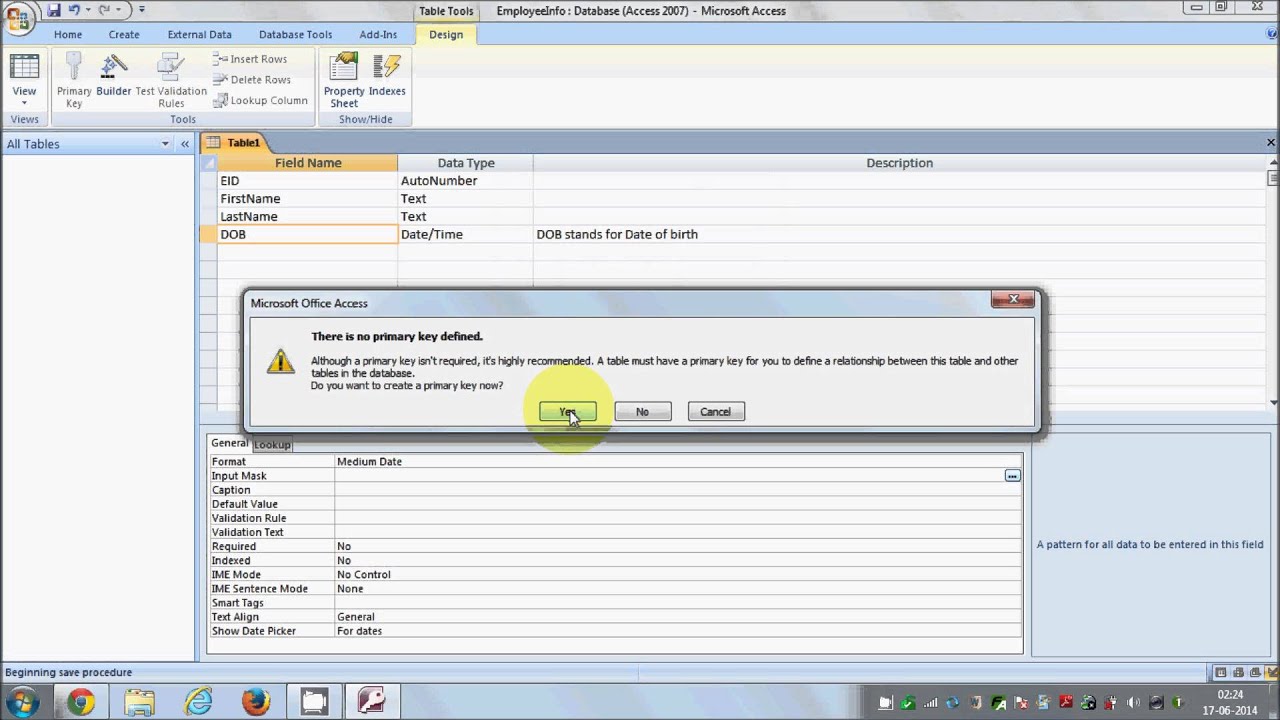The height and width of the screenshot is (720, 1280).
Task: Select the Lookup tab in field properties
Action: pyautogui.click(x=272, y=445)
